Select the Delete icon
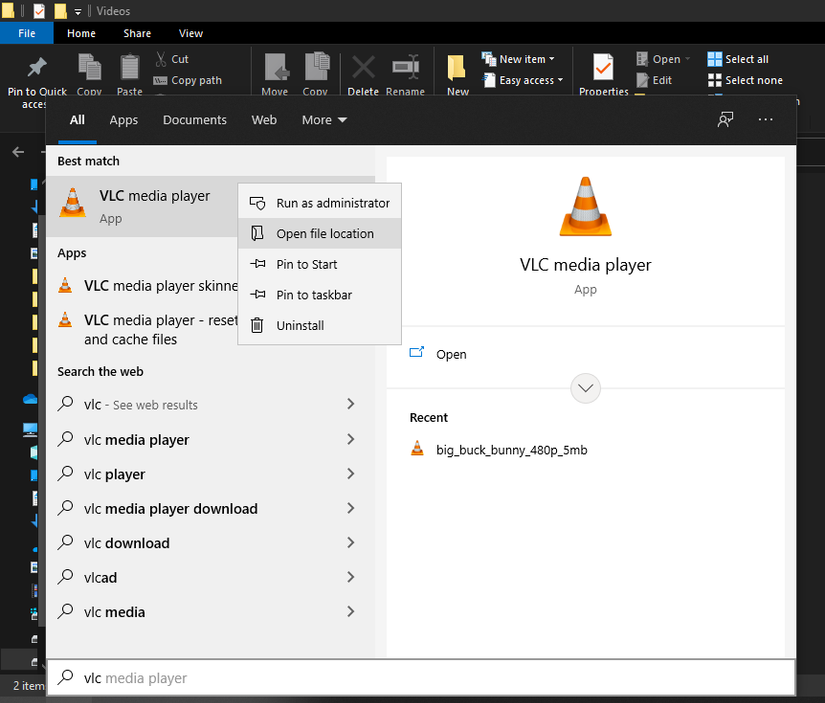Screen dimensions: 825x703 (362, 70)
